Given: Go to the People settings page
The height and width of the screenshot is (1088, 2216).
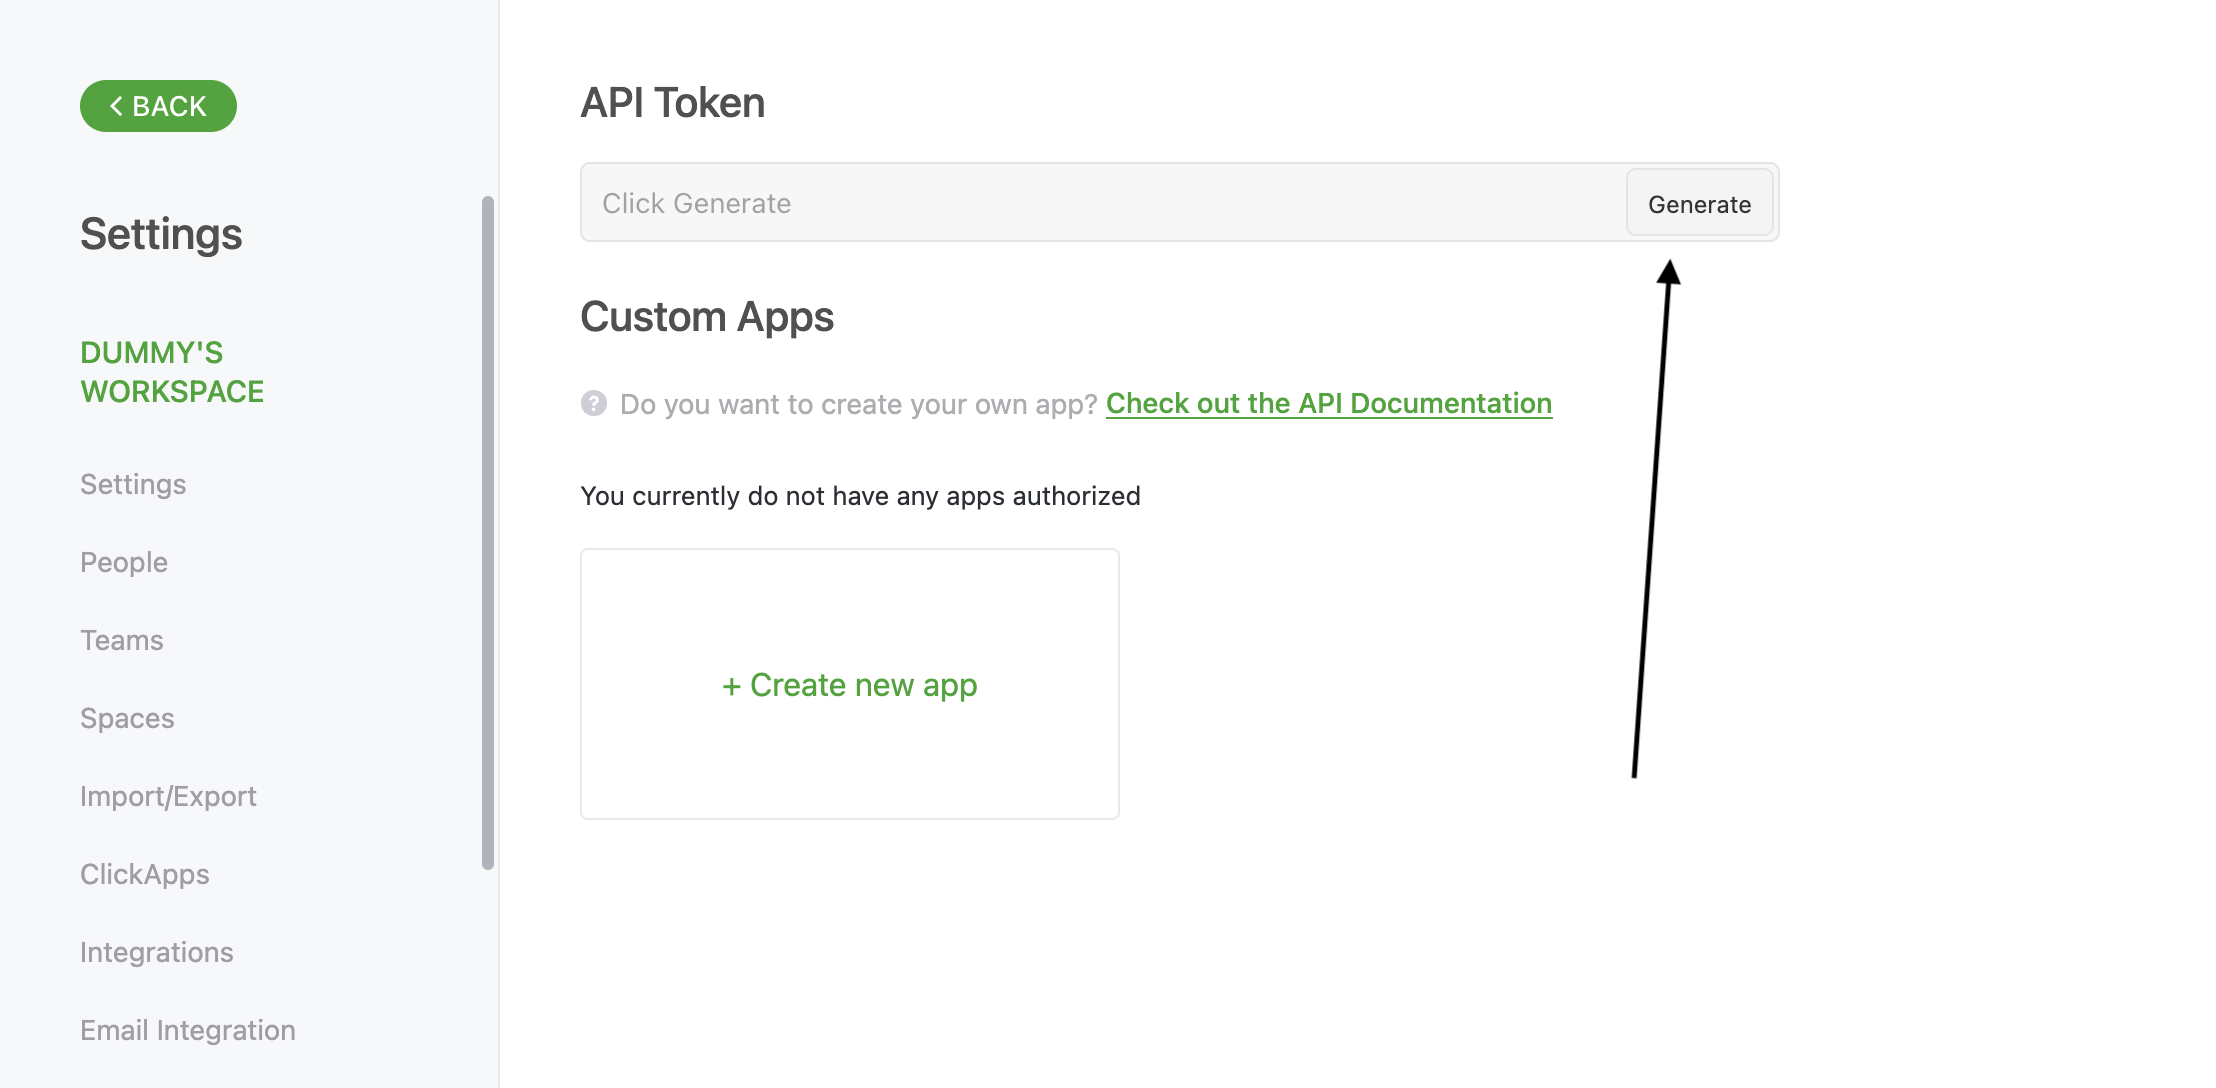Looking at the screenshot, I should (x=124, y=562).
